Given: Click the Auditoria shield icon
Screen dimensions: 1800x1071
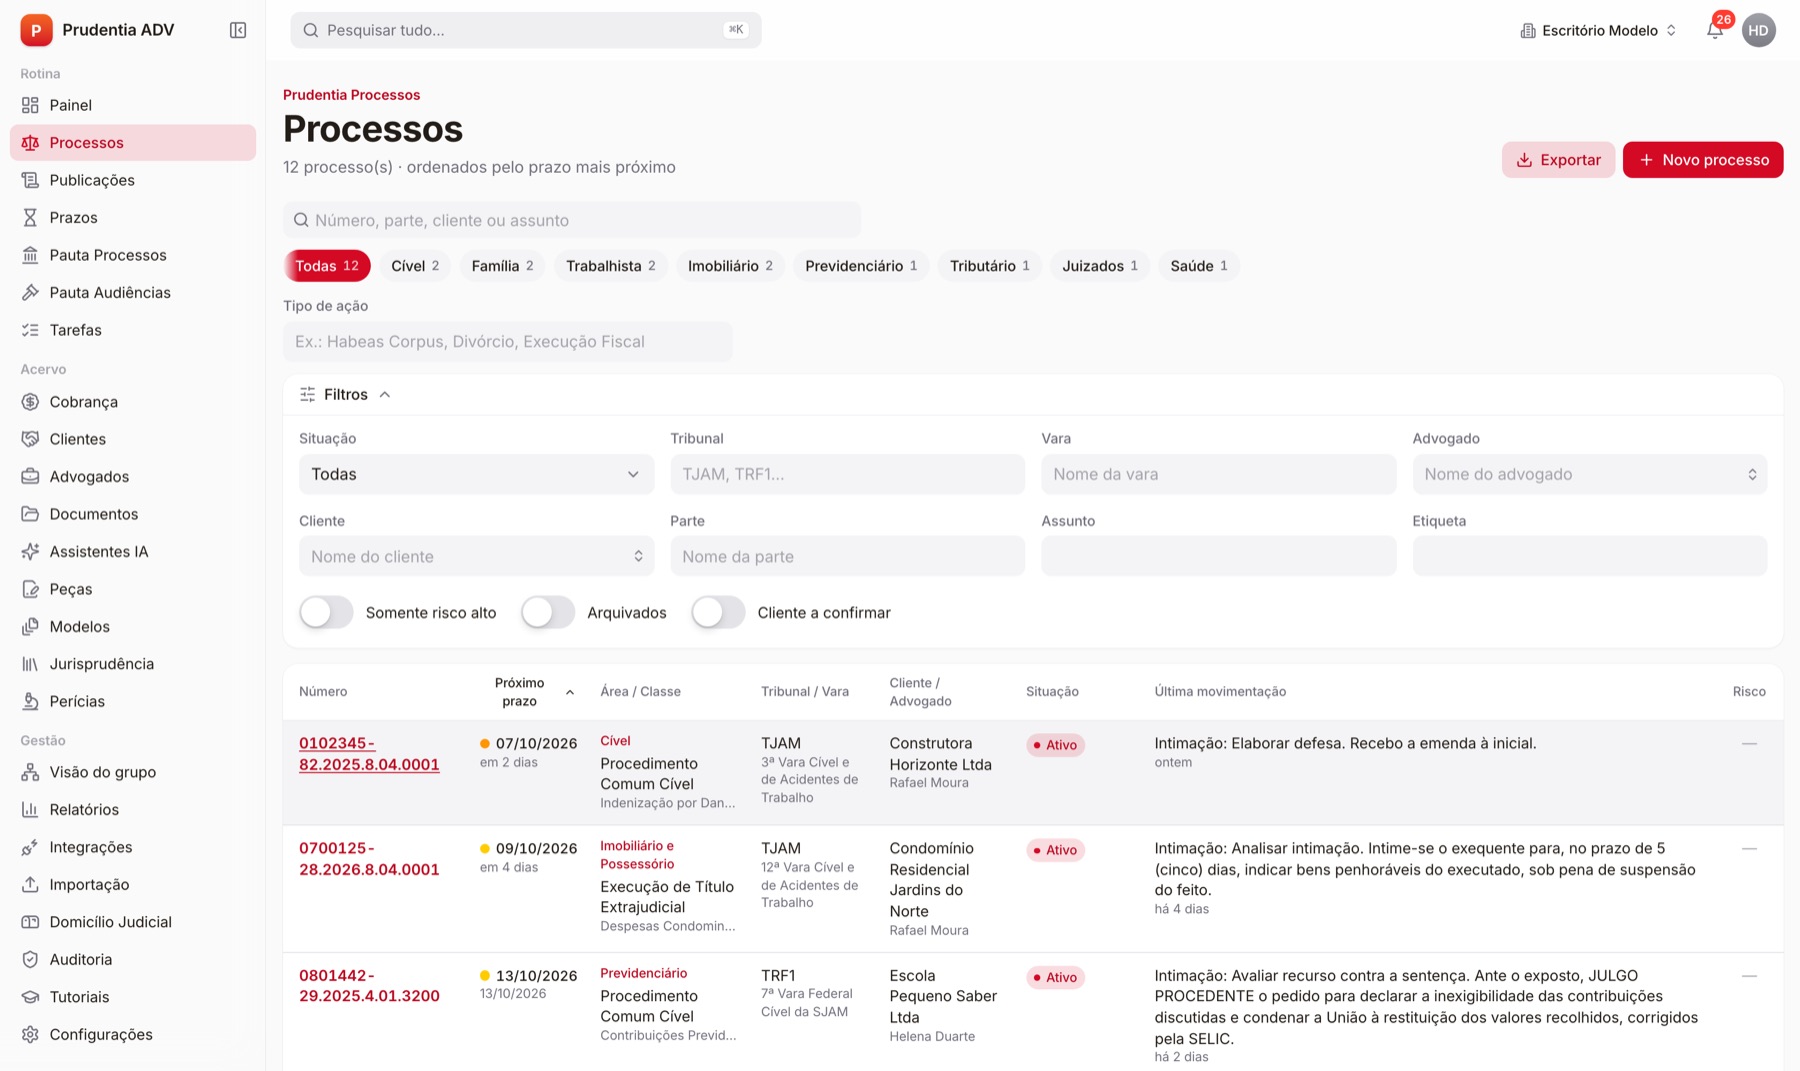Looking at the screenshot, I should point(30,959).
